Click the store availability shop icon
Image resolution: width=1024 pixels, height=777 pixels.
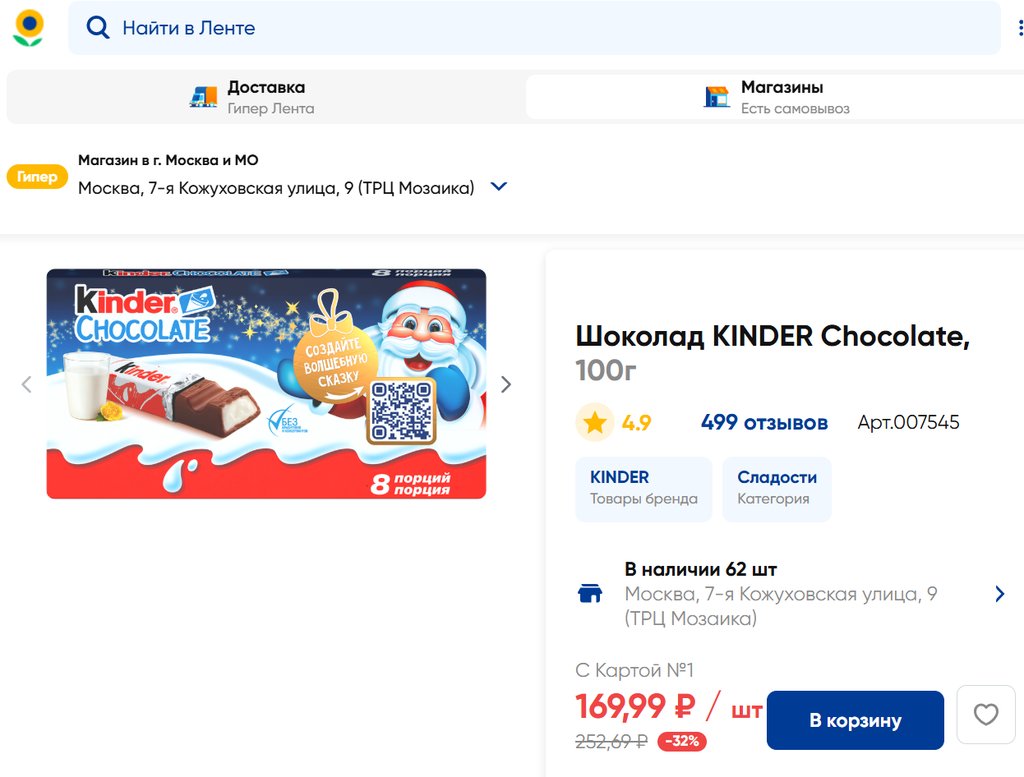tap(591, 594)
